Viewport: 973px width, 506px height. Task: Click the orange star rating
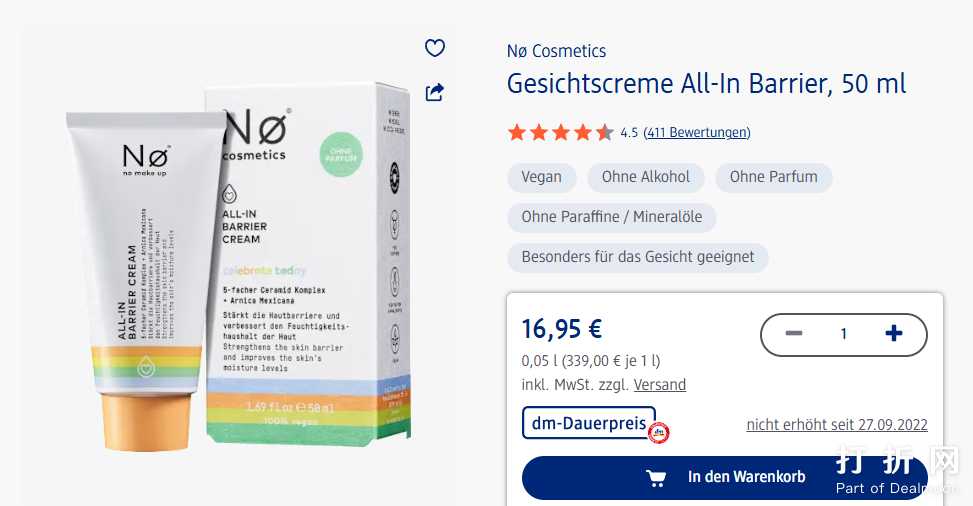(x=560, y=132)
